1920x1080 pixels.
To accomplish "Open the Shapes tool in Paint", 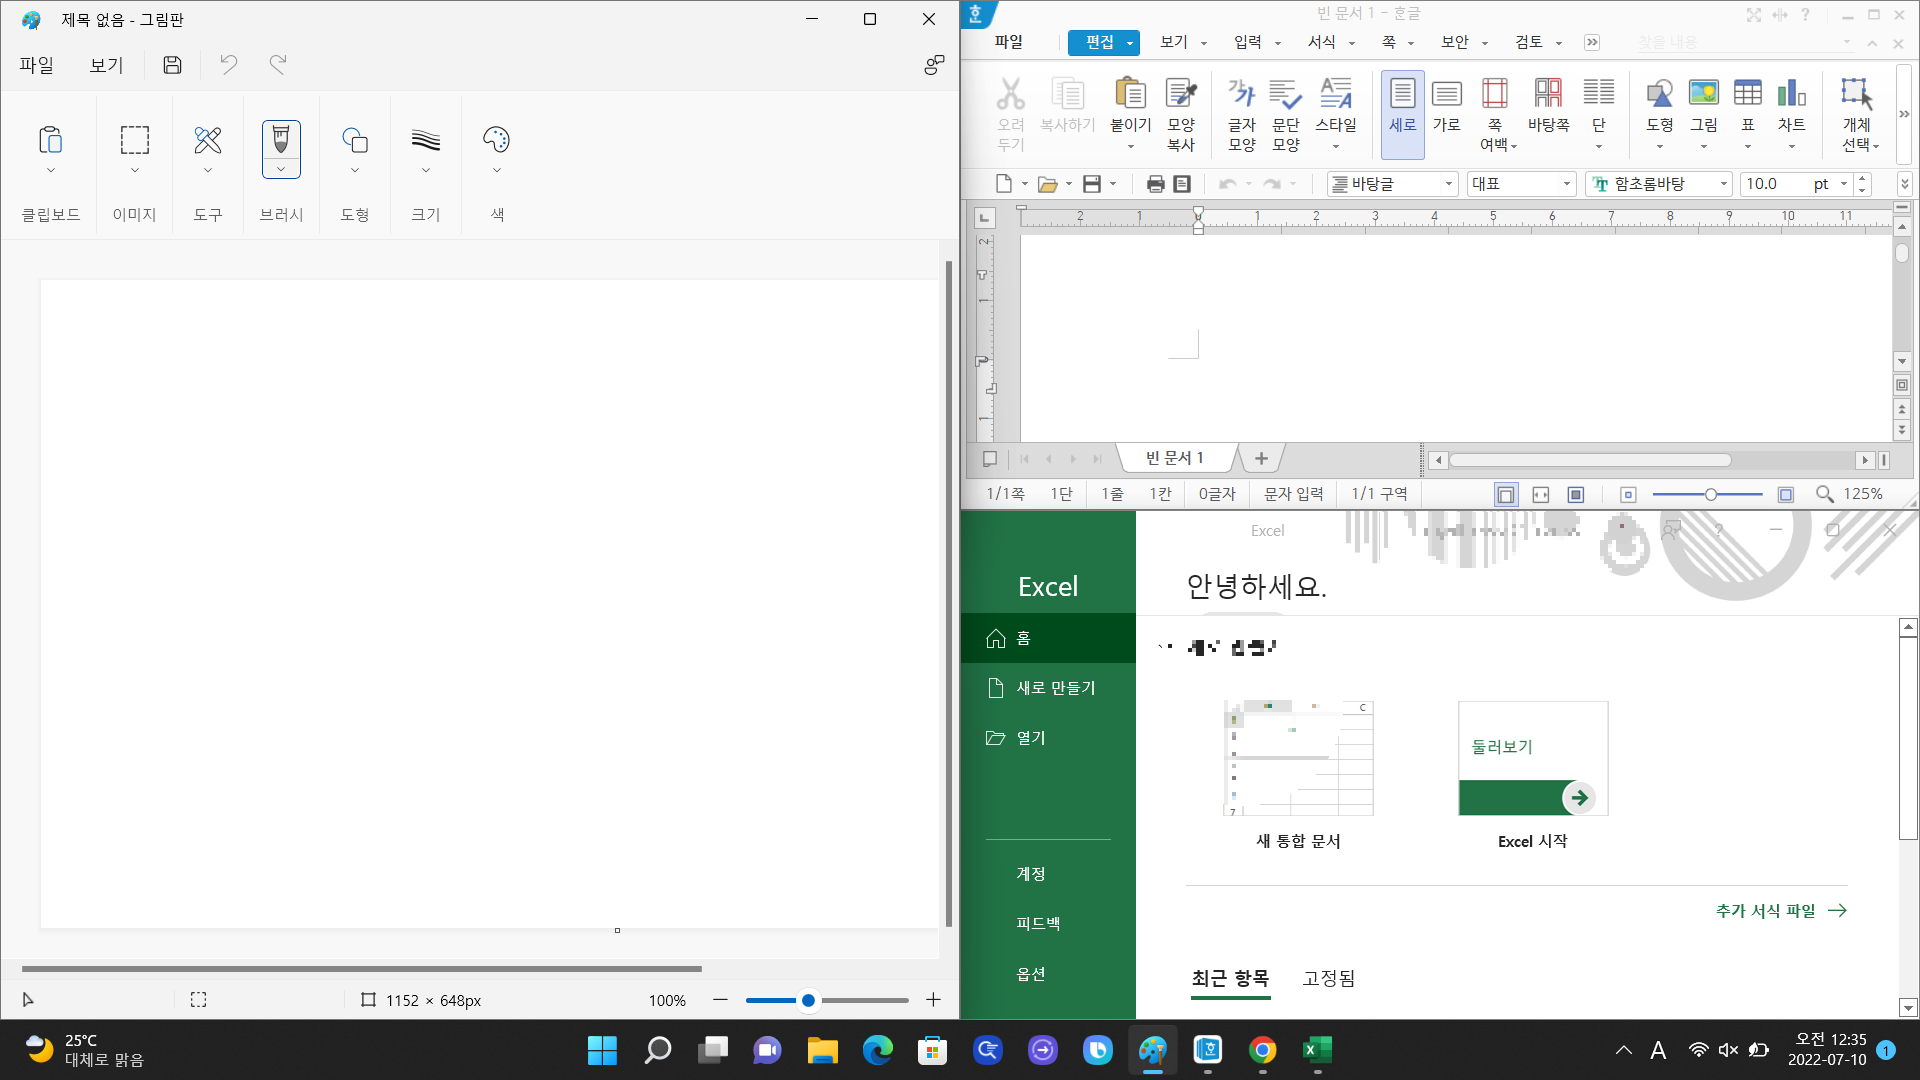I will (354, 140).
